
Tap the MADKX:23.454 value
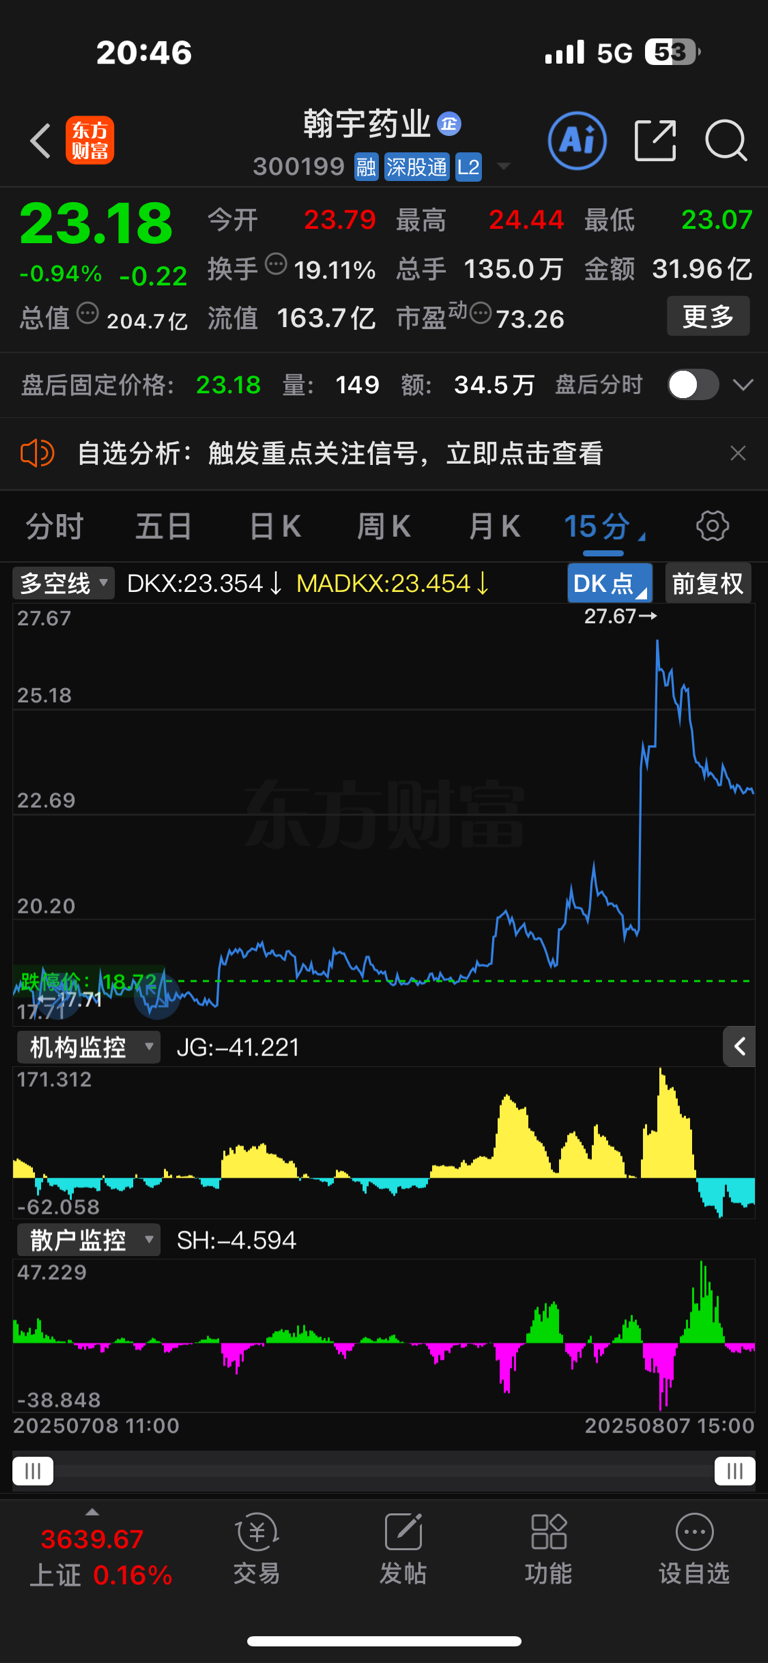392,583
